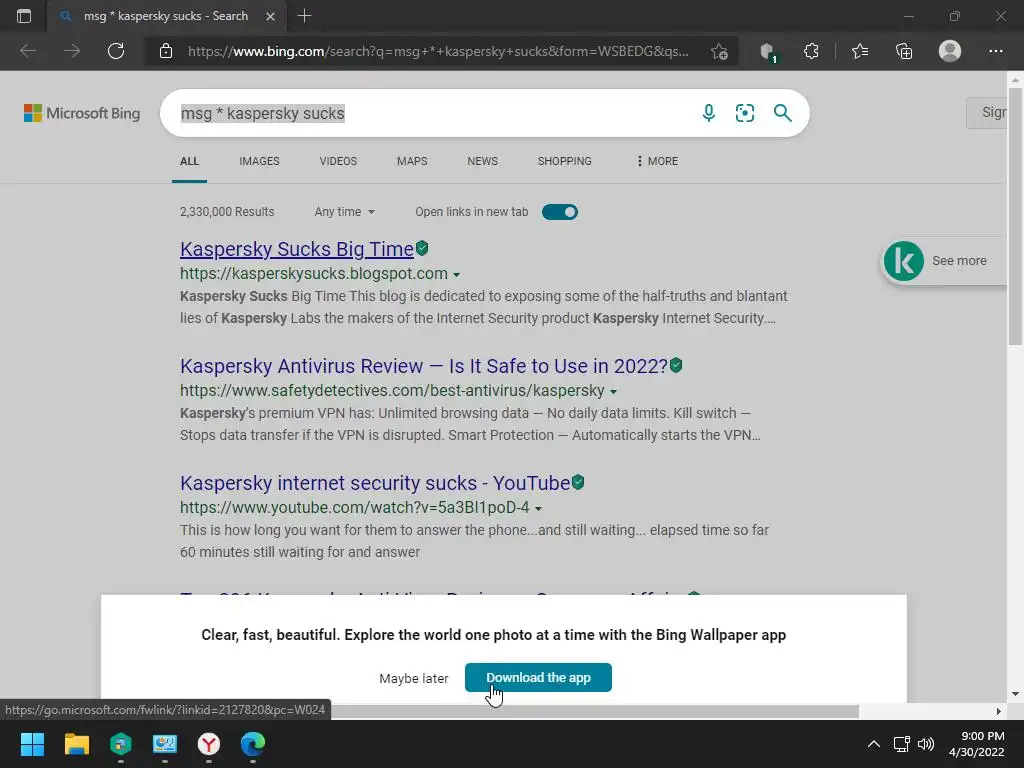This screenshot has height=768, width=1024.
Task: Open Yandex Browser from taskbar
Action: (209, 744)
